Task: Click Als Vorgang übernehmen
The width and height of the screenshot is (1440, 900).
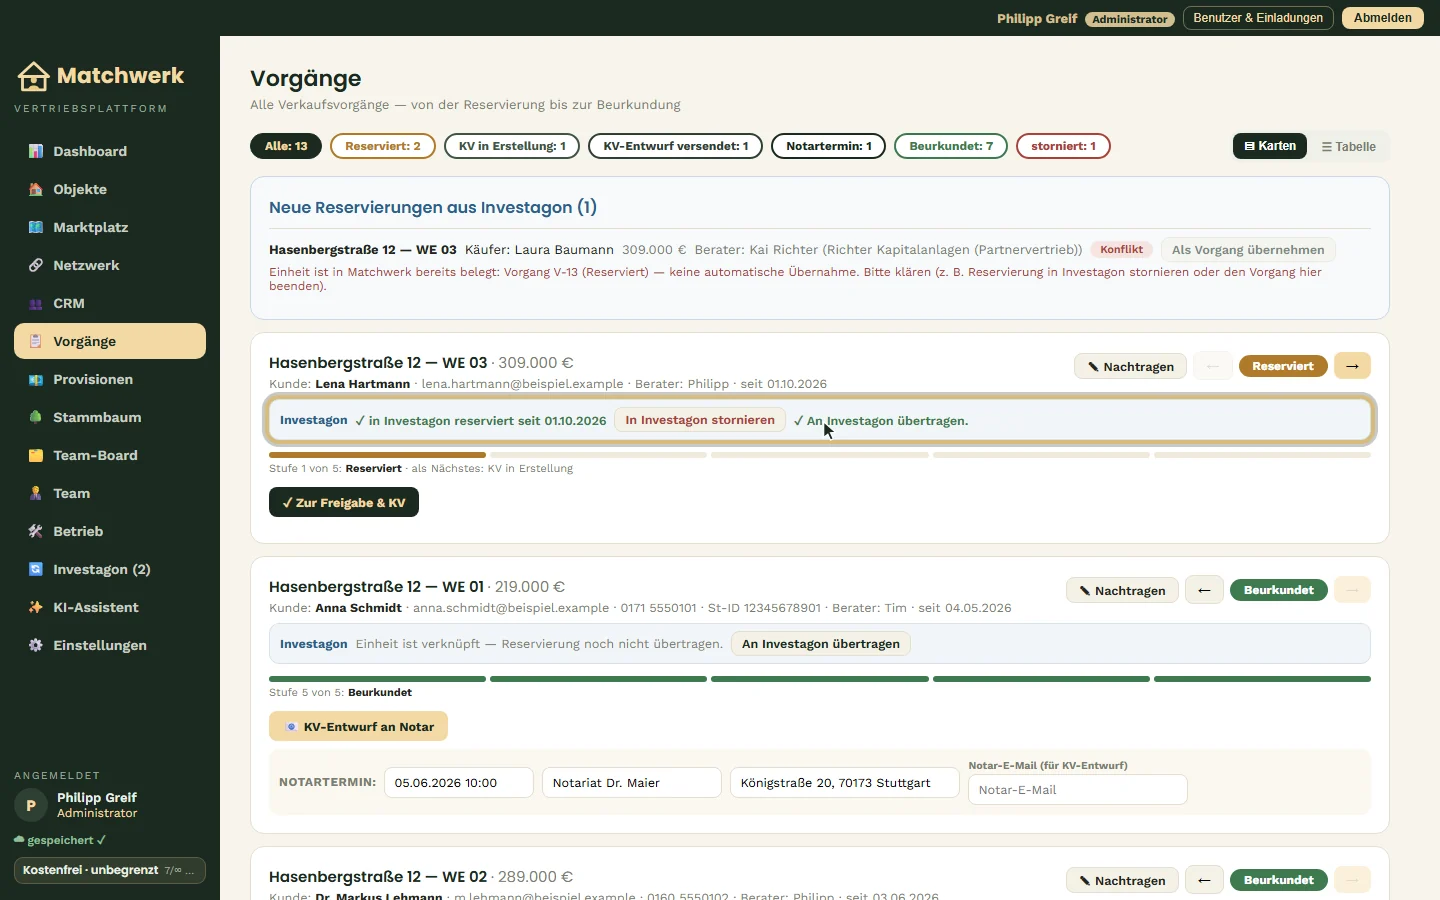Action: (1248, 250)
